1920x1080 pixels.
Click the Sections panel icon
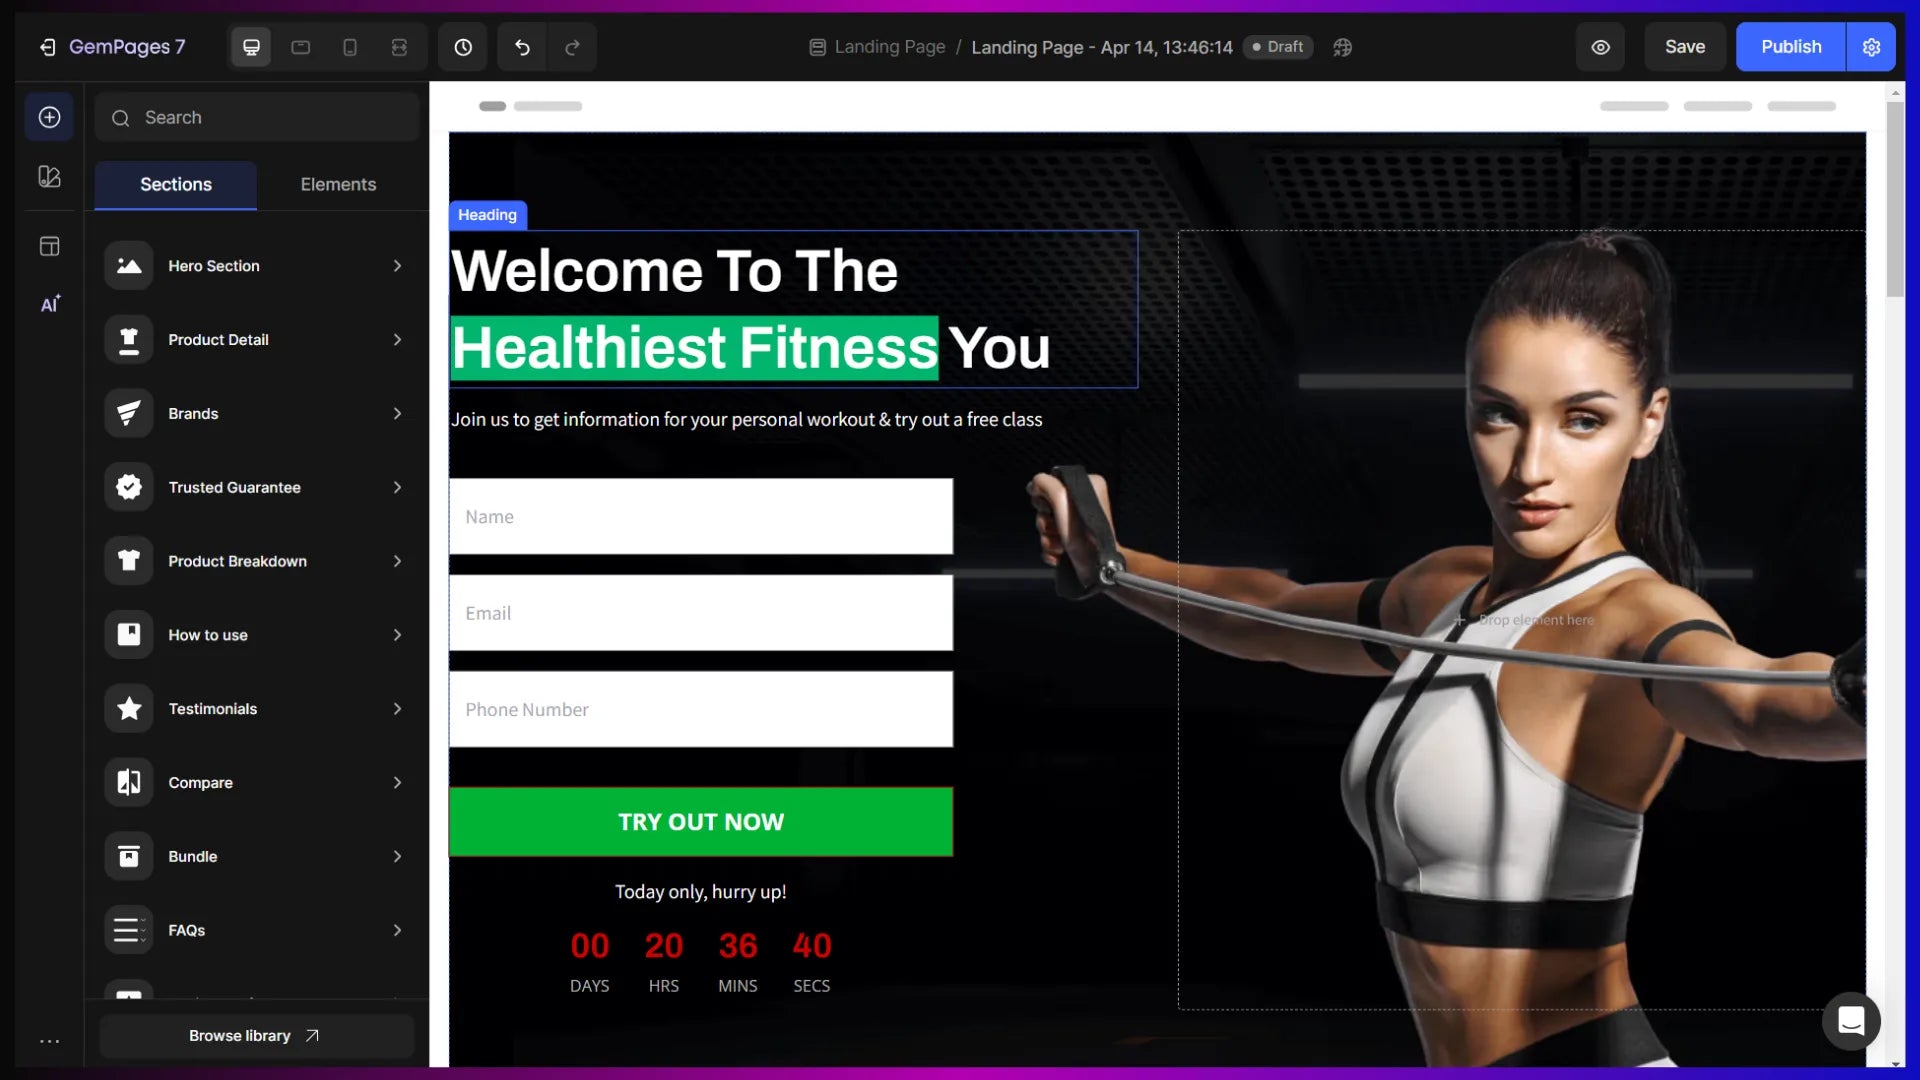tap(49, 117)
